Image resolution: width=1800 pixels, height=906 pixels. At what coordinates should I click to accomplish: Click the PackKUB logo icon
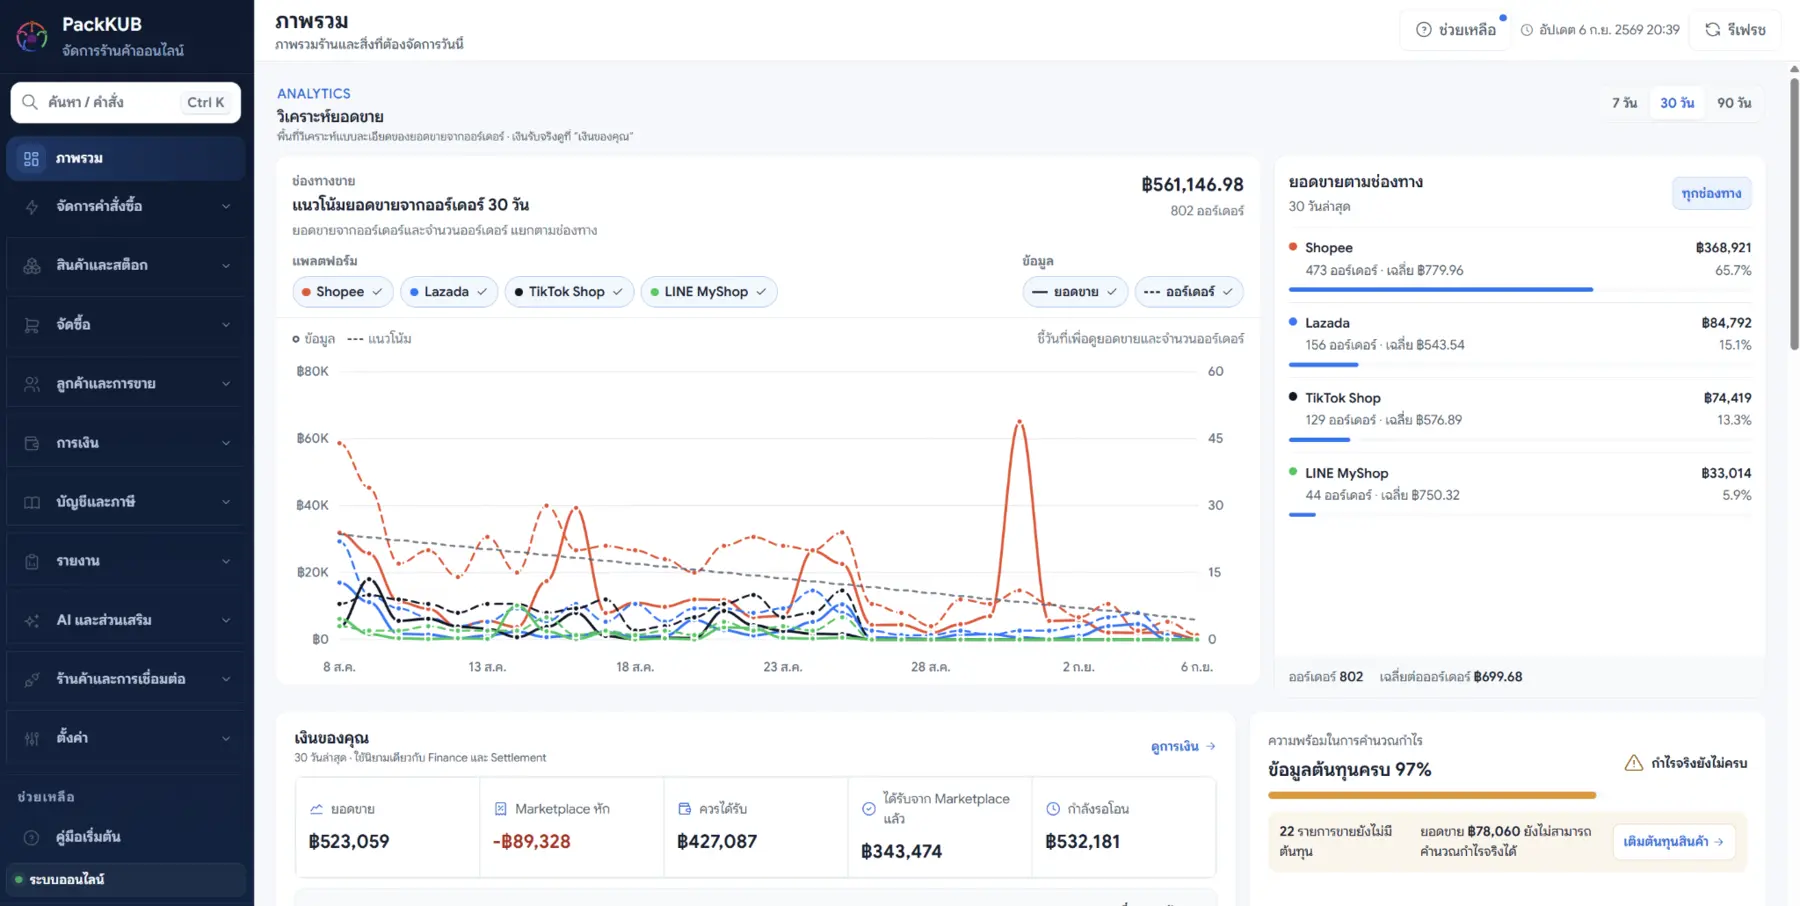coord(32,36)
